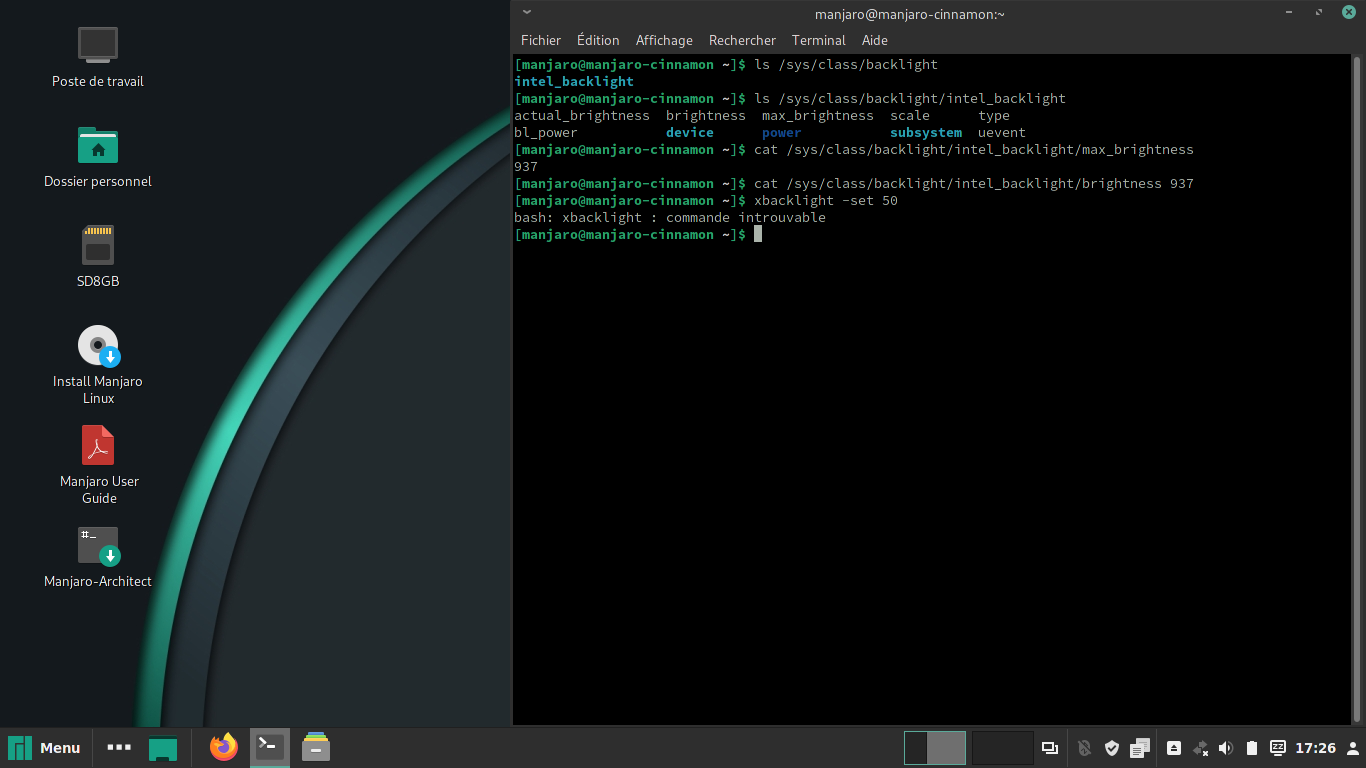Open the window list applet icon

pyautogui.click(x=1050, y=748)
